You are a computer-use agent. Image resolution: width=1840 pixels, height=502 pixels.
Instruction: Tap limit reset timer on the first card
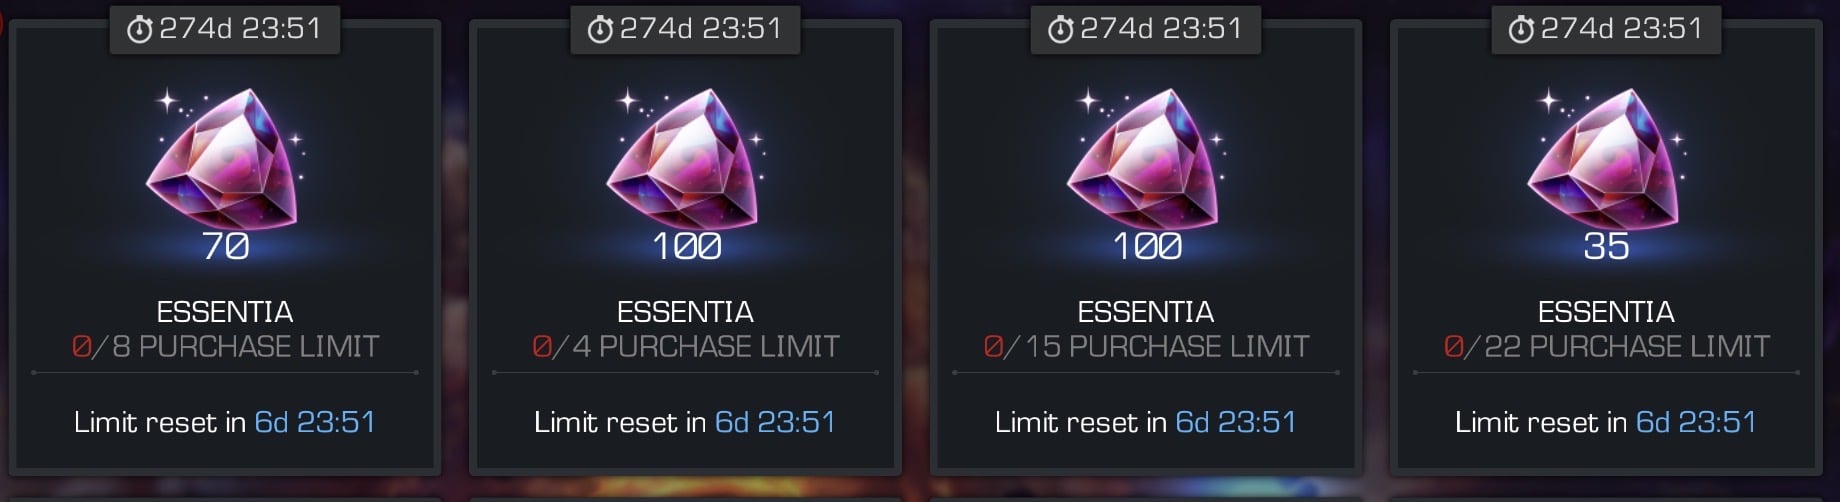tap(315, 422)
